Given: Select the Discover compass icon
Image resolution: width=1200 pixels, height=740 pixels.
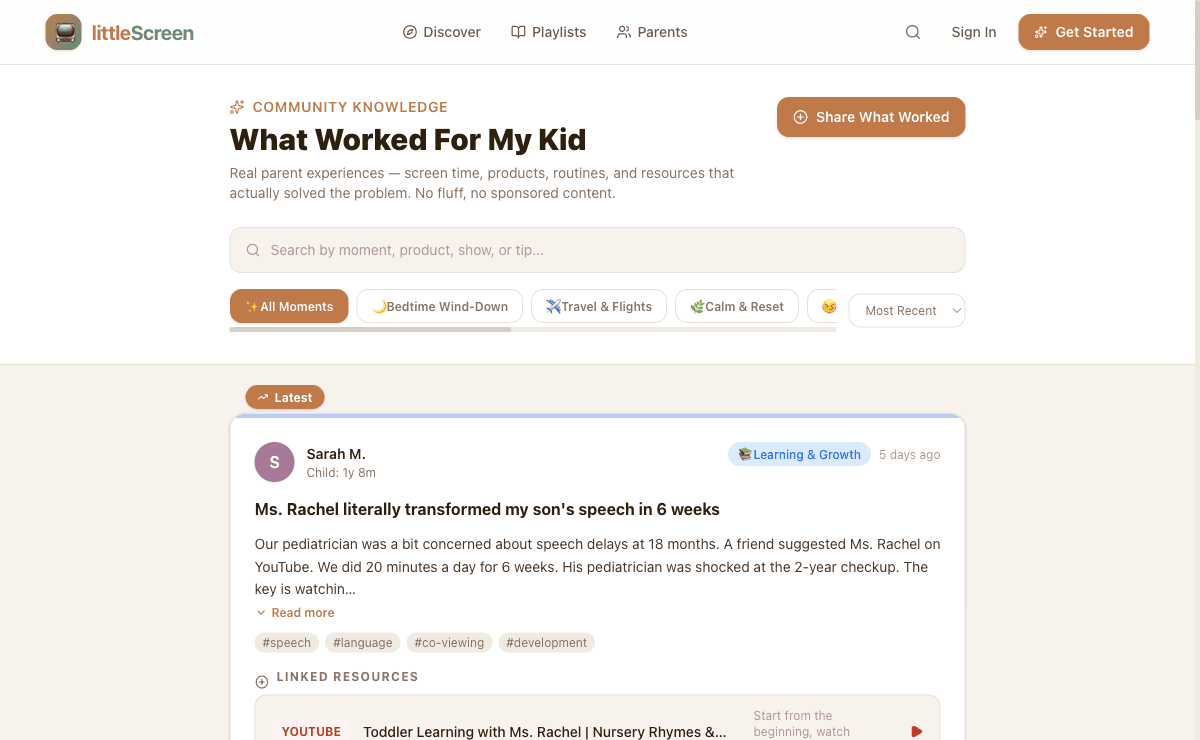Looking at the screenshot, I should tap(409, 32).
